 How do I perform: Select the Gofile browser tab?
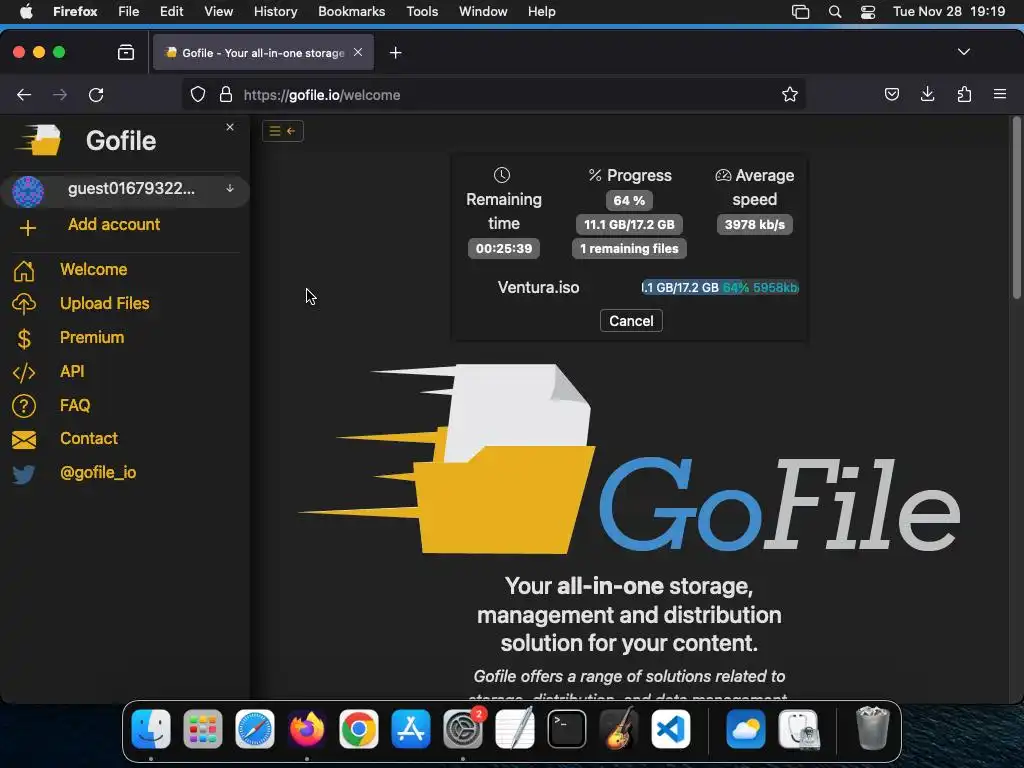(x=263, y=52)
